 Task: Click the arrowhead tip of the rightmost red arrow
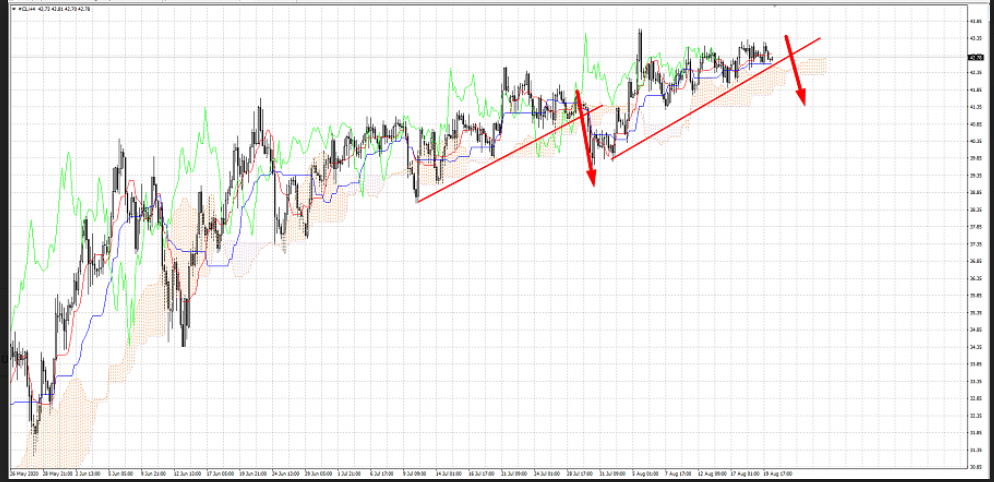(x=802, y=100)
